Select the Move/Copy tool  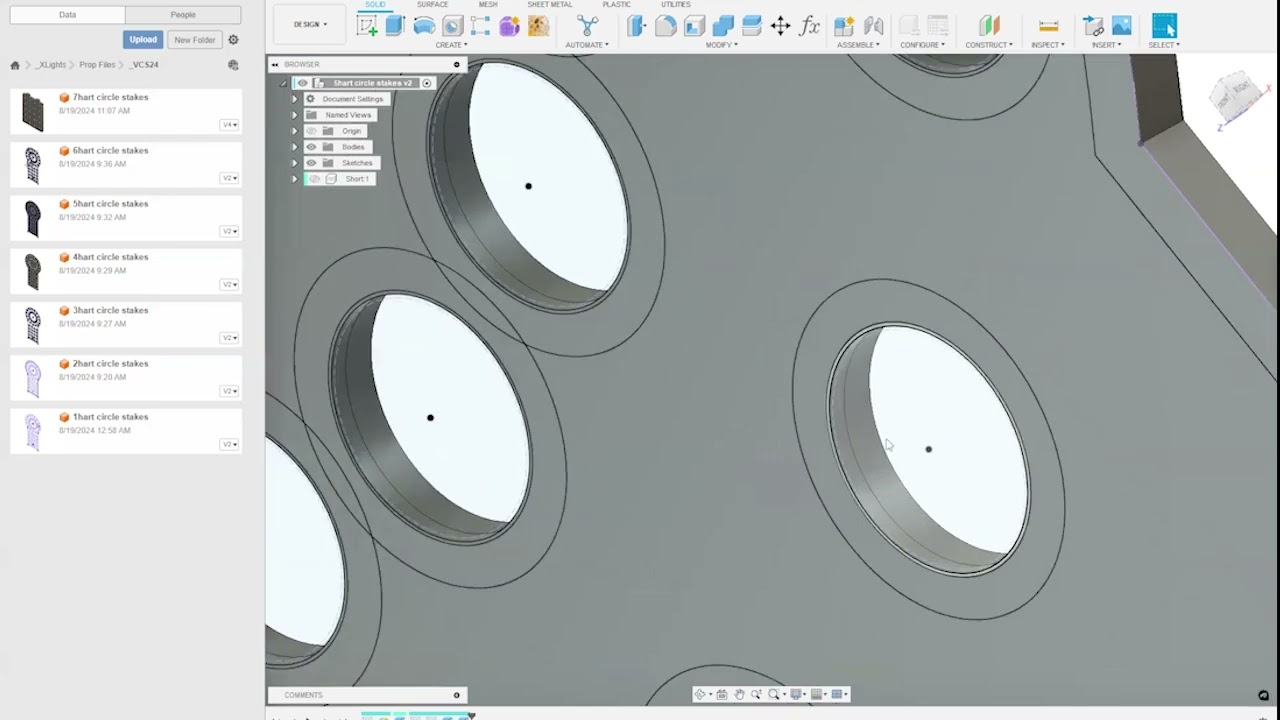pos(780,26)
